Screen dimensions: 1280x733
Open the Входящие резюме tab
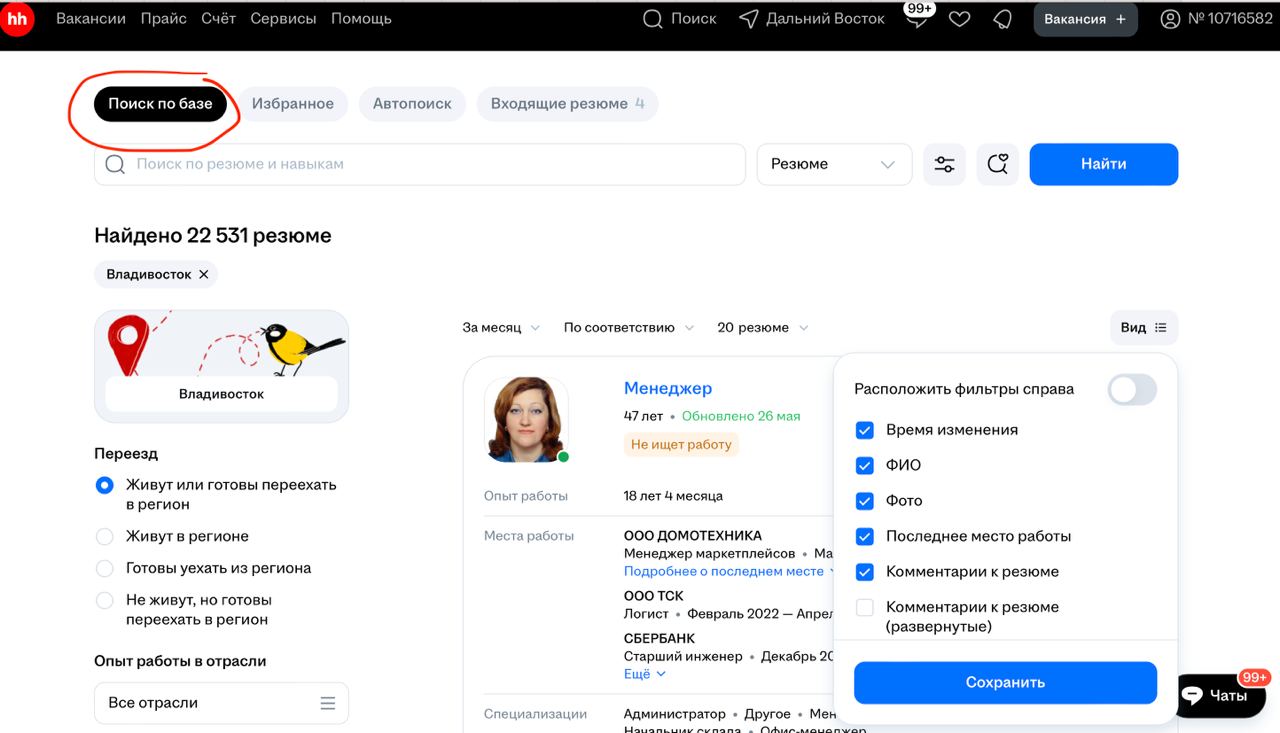click(x=567, y=103)
